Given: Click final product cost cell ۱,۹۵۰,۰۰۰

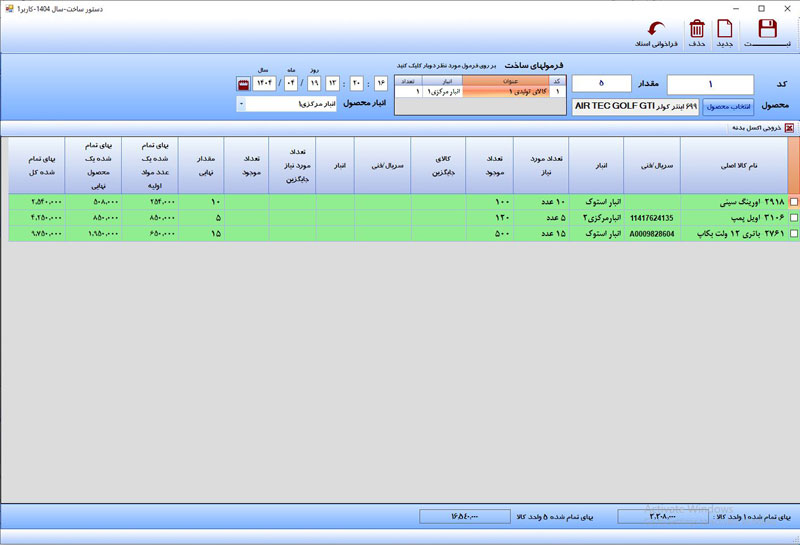Looking at the screenshot, I should point(93,234).
